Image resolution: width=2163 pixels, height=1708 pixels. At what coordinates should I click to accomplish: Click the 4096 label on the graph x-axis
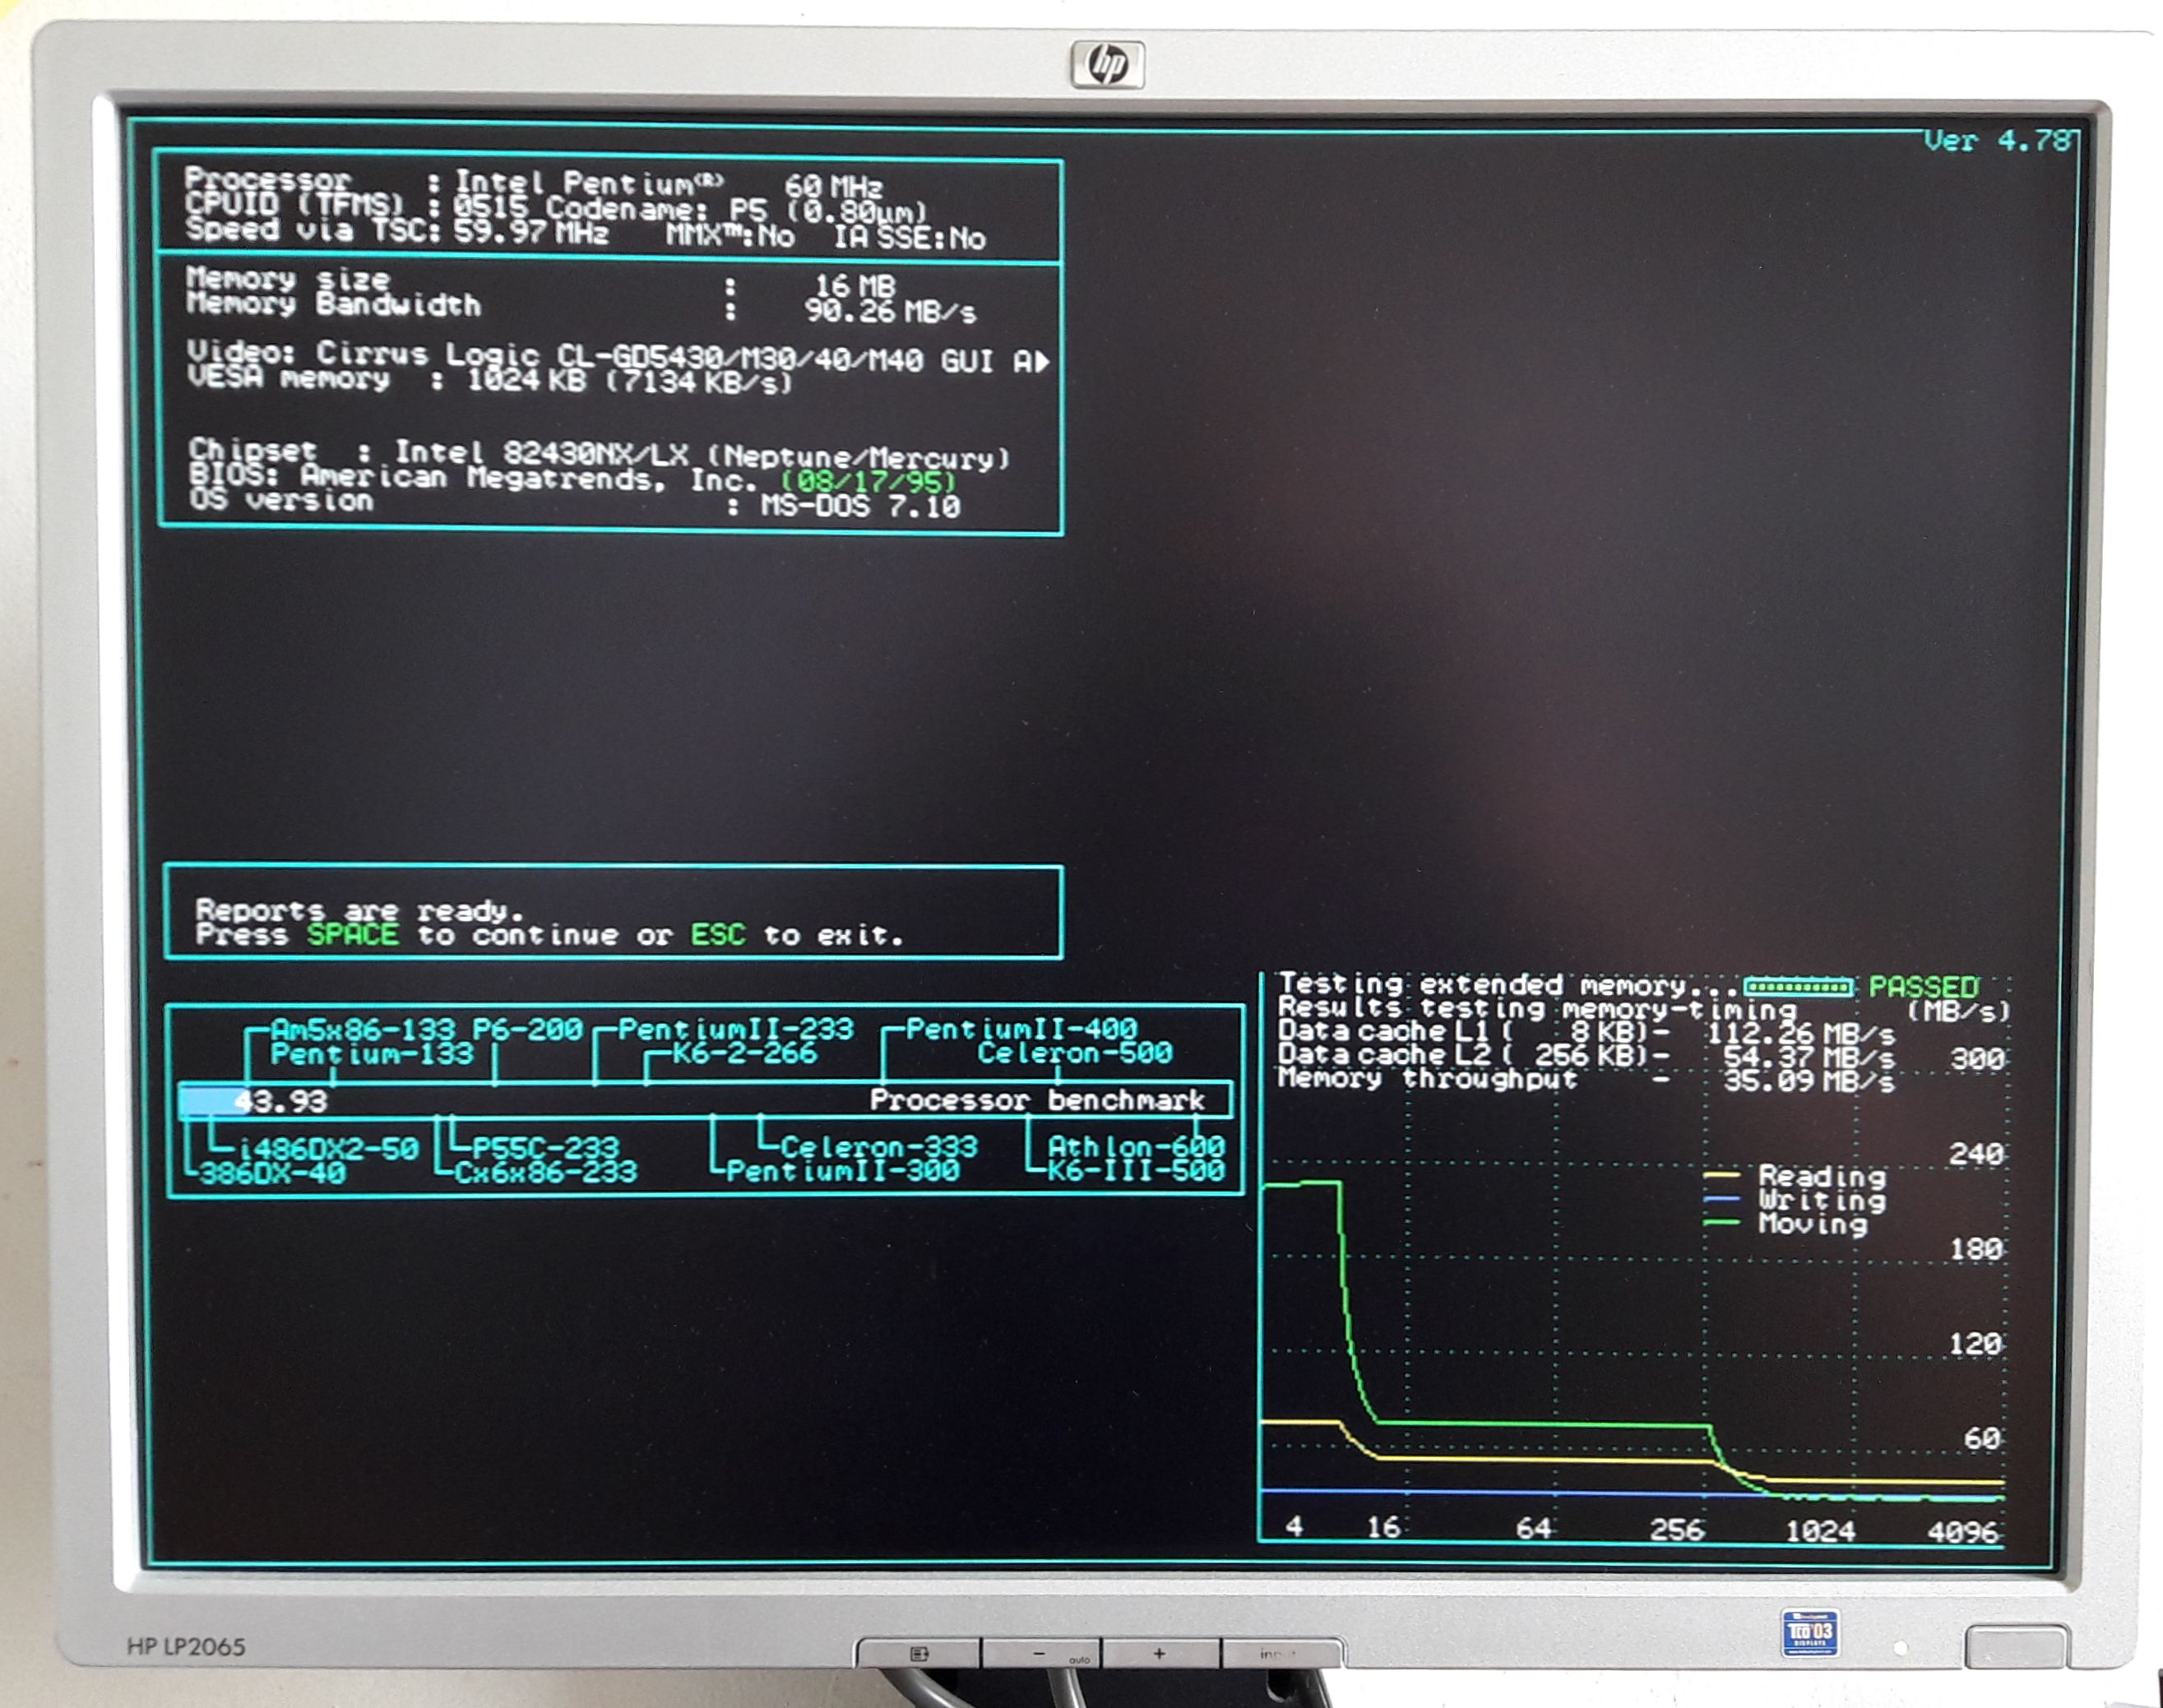(1962, 1532)
